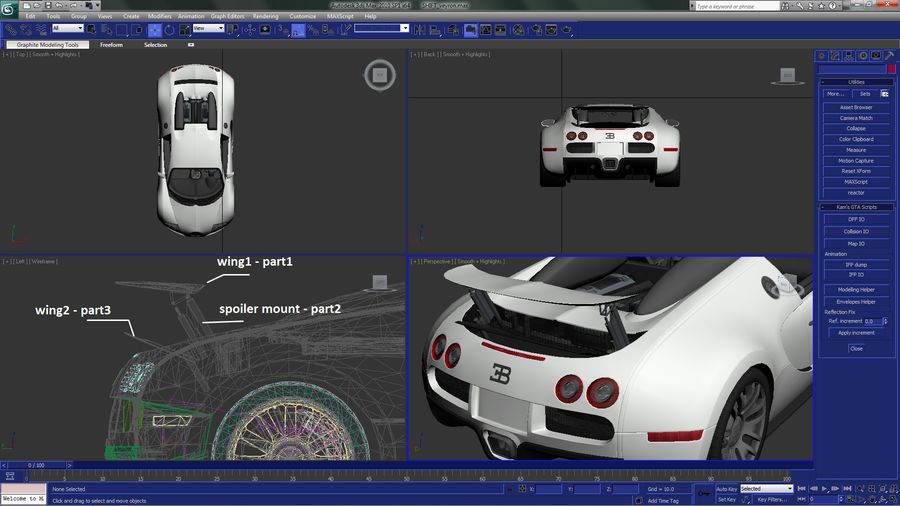Click the ViewCube in the Top viewport

379,75
